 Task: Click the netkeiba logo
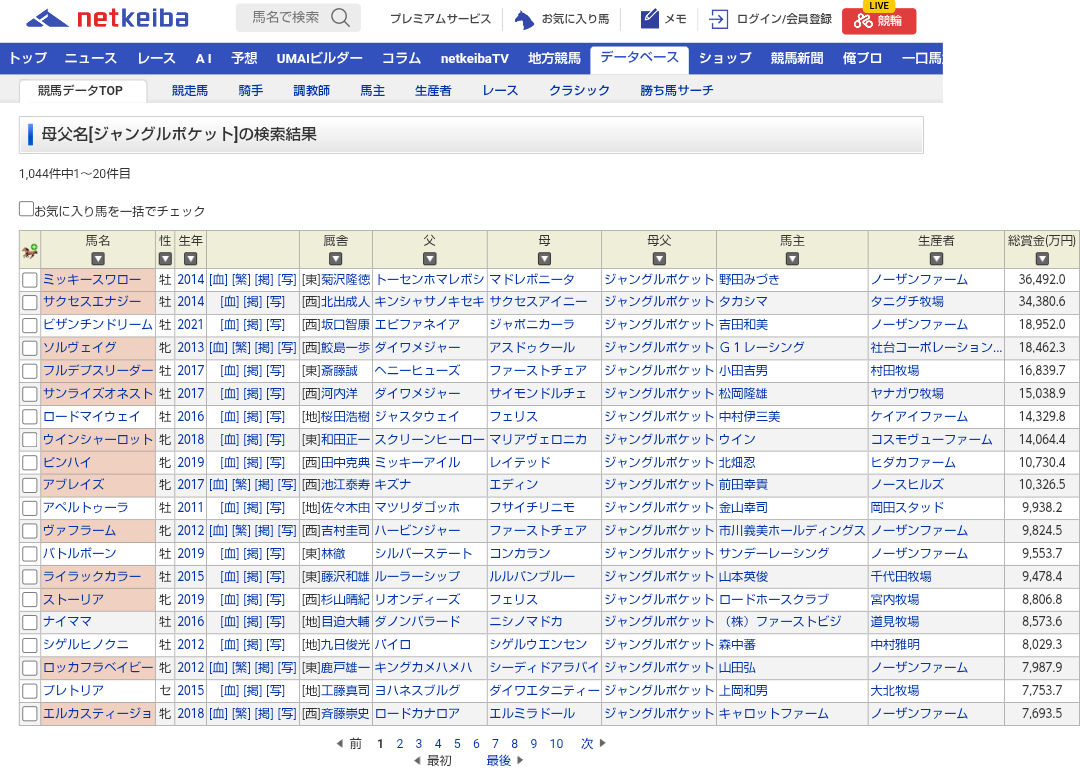107,19
